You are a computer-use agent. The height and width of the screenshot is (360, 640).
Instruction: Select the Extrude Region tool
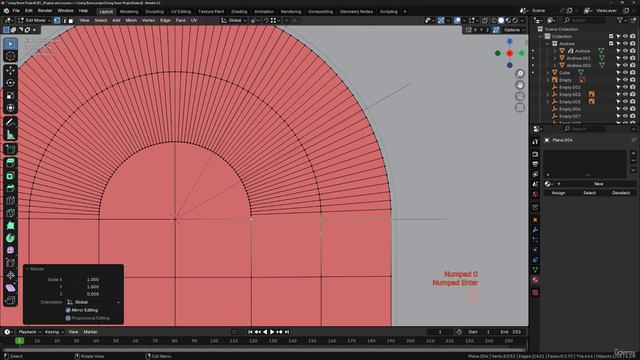click(10, 163)
